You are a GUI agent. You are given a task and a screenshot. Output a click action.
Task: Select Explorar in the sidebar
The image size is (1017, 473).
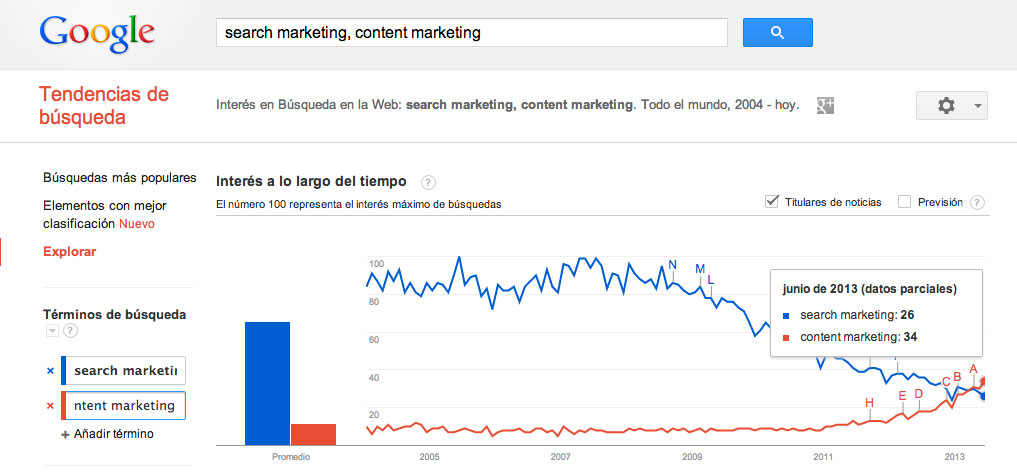[x=69, y=252]
